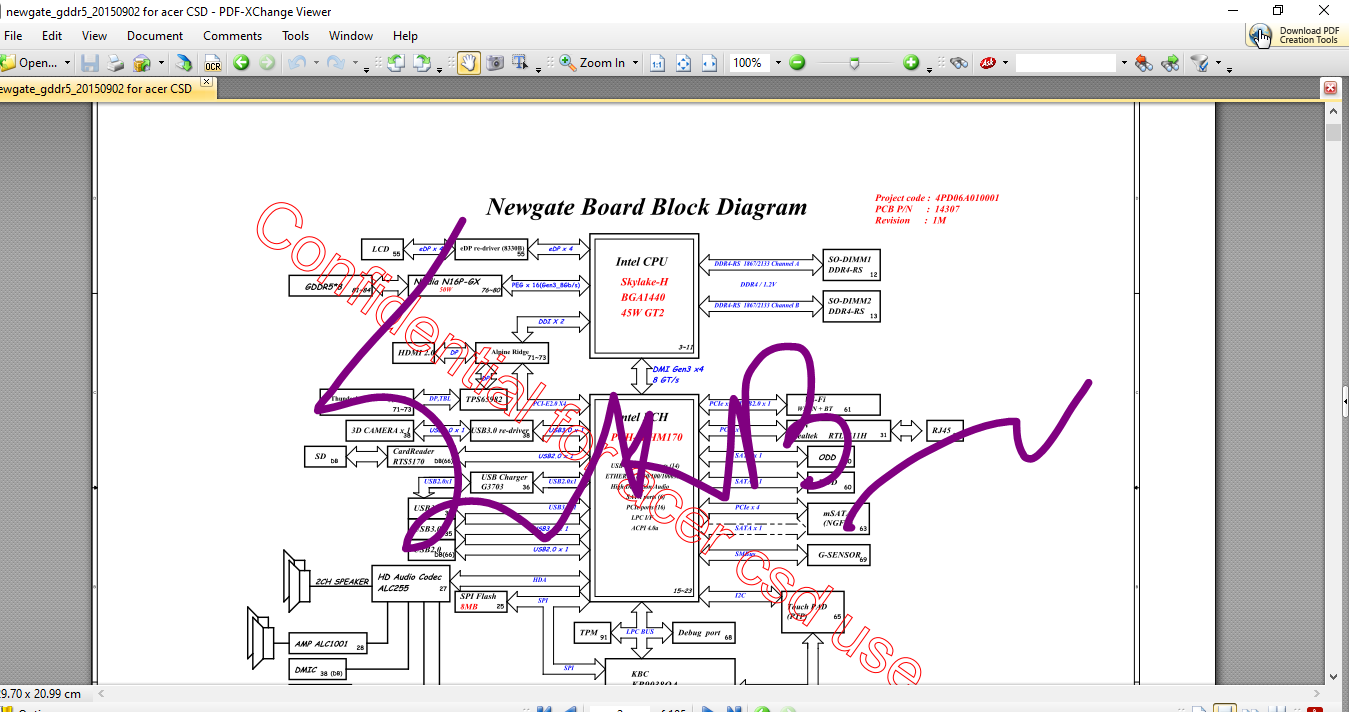The image size is (1349, 712).
Task: Open the File menu
Action: click(x=13, y=36)
